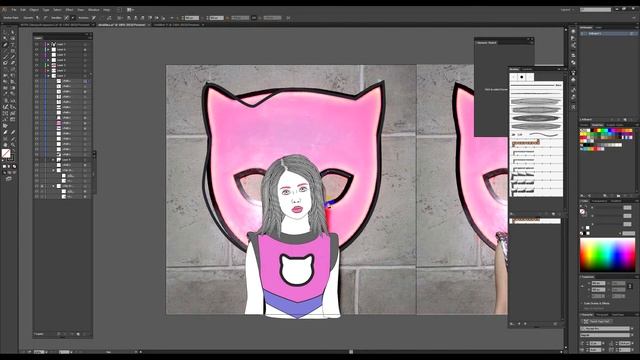Click the horizontal scrollbar thumb below canvas
This screenshot has height=360, width=640.
coord(351,352)
